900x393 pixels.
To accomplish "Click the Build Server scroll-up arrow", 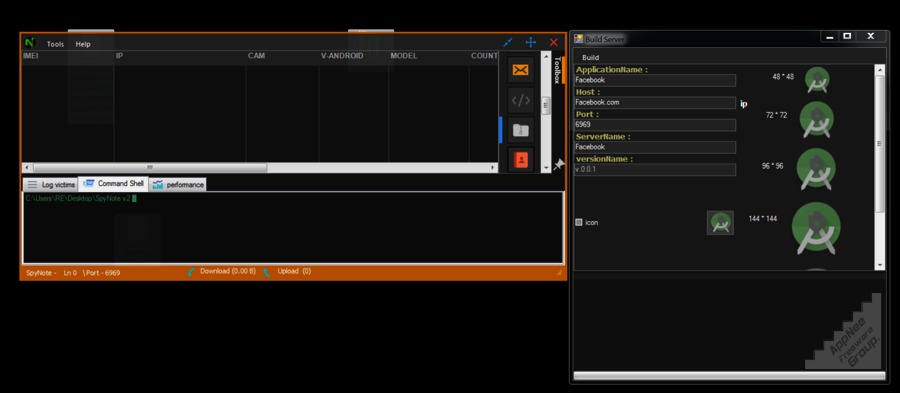I will click(x=879, y=69).
